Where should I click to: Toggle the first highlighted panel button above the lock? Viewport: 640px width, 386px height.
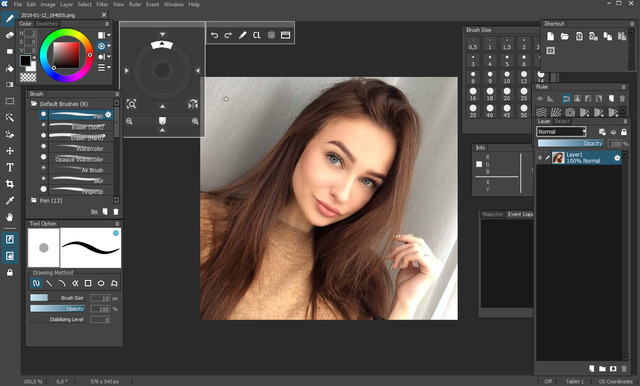(9, 239)
